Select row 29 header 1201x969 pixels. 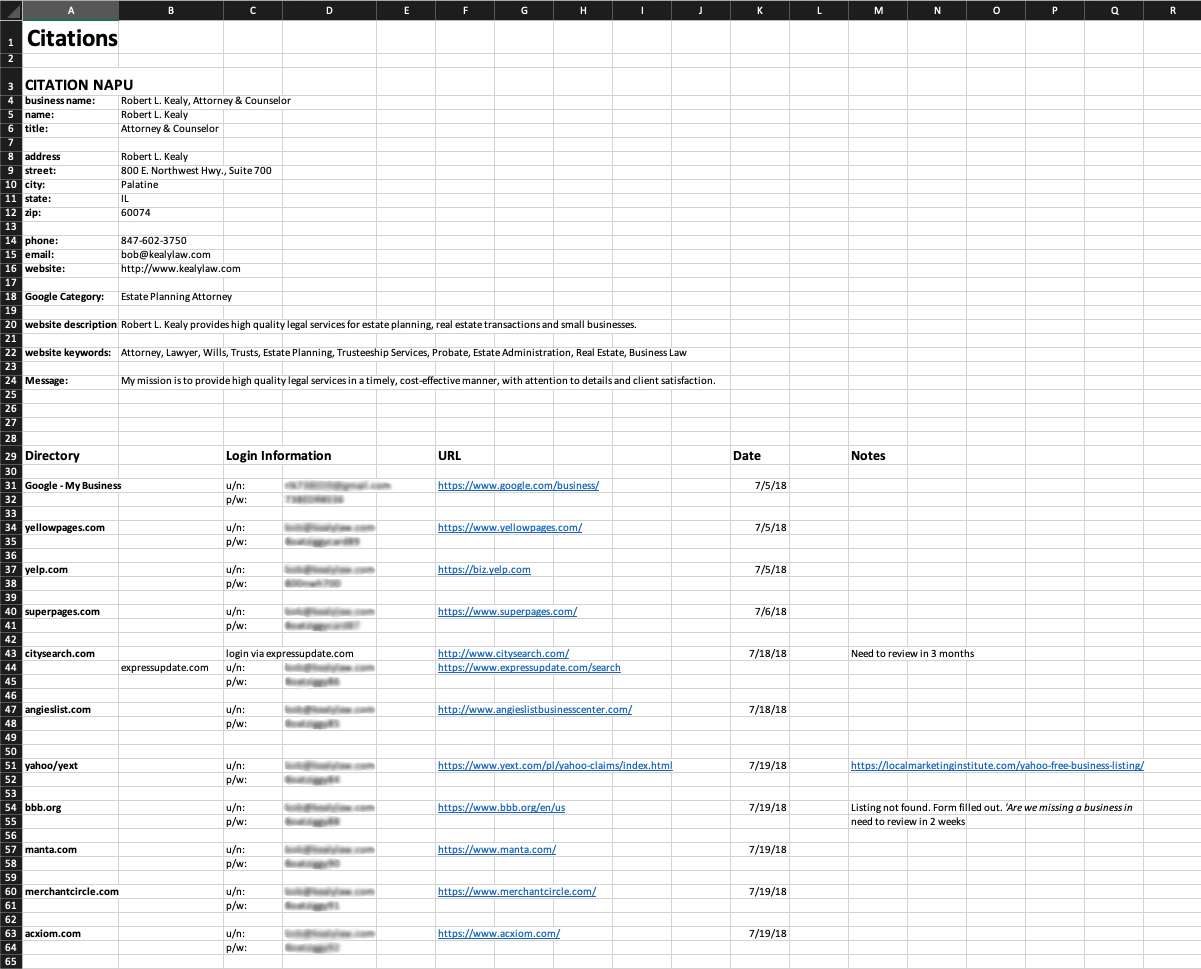tap(10, 456)
